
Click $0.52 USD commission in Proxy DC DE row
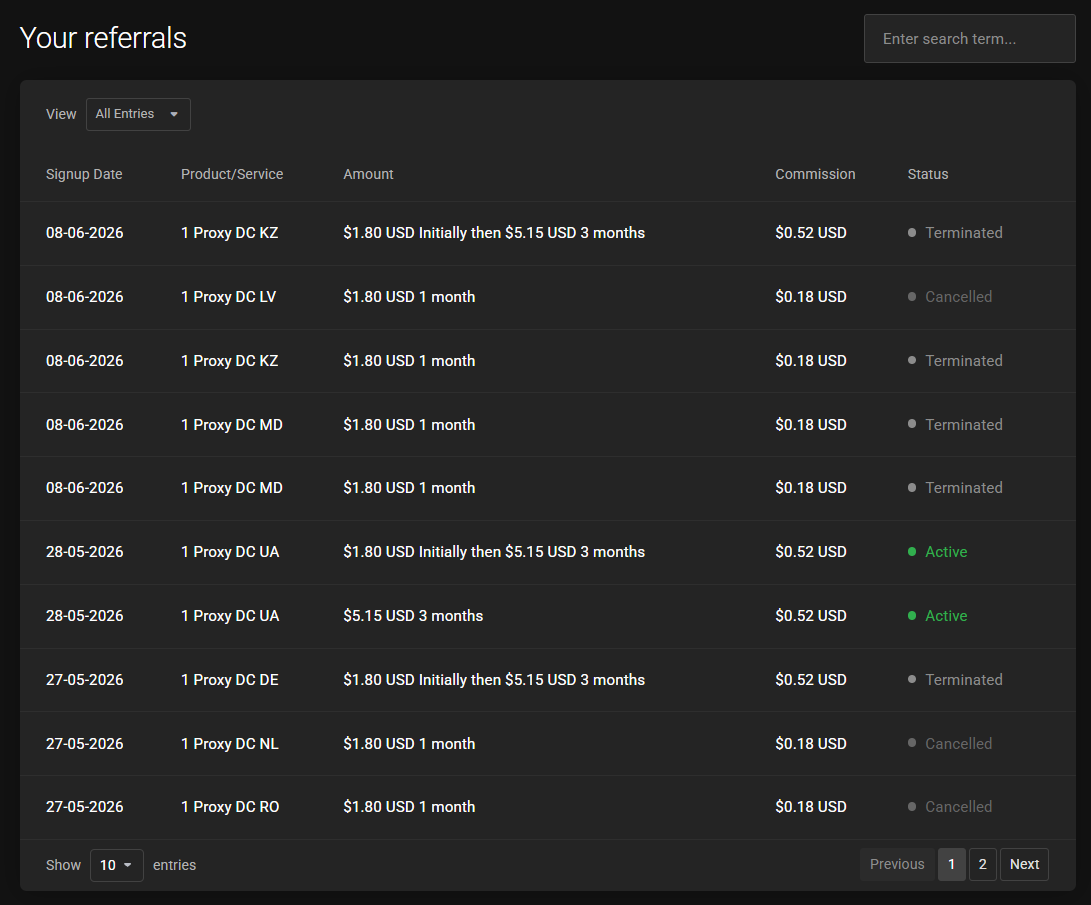pyautogui.click(x=811, y=680)
